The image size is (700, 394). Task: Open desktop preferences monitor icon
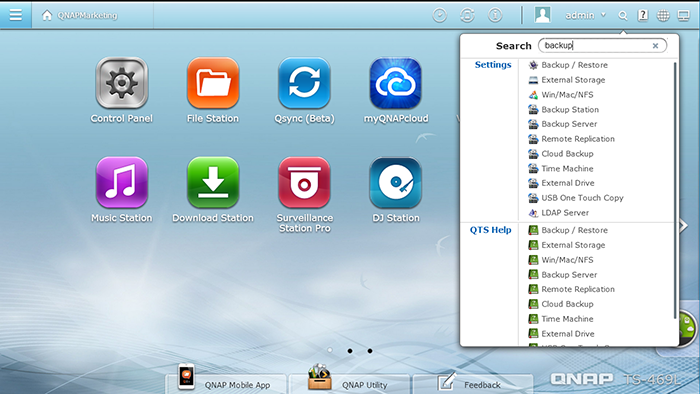[x=683, y=16]
